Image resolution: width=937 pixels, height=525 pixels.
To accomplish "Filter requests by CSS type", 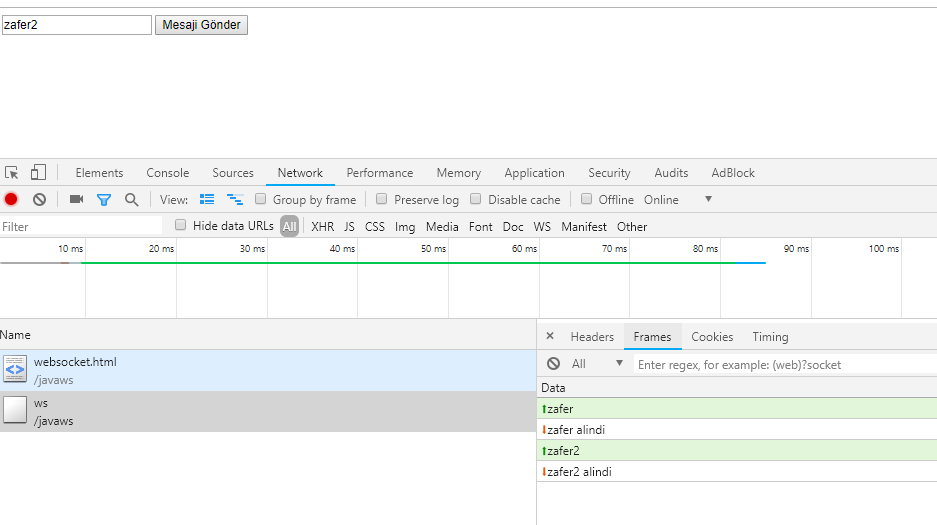I will 375,226.
